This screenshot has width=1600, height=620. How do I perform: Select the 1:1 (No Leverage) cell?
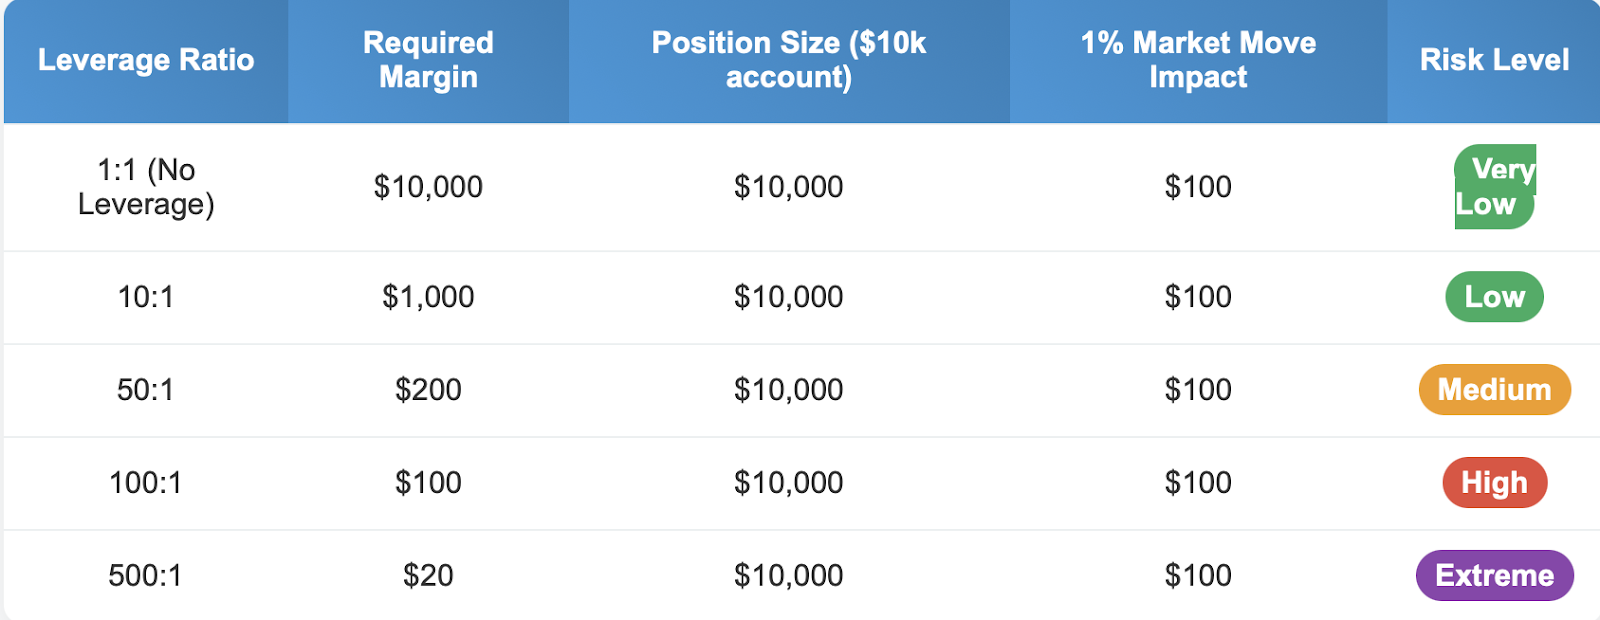[x=146, y=187]
